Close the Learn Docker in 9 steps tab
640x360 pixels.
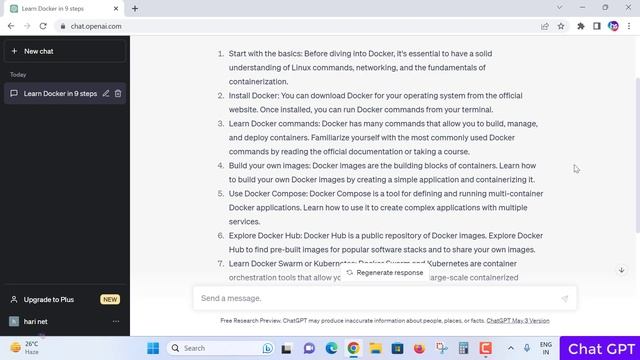point(116,9)
